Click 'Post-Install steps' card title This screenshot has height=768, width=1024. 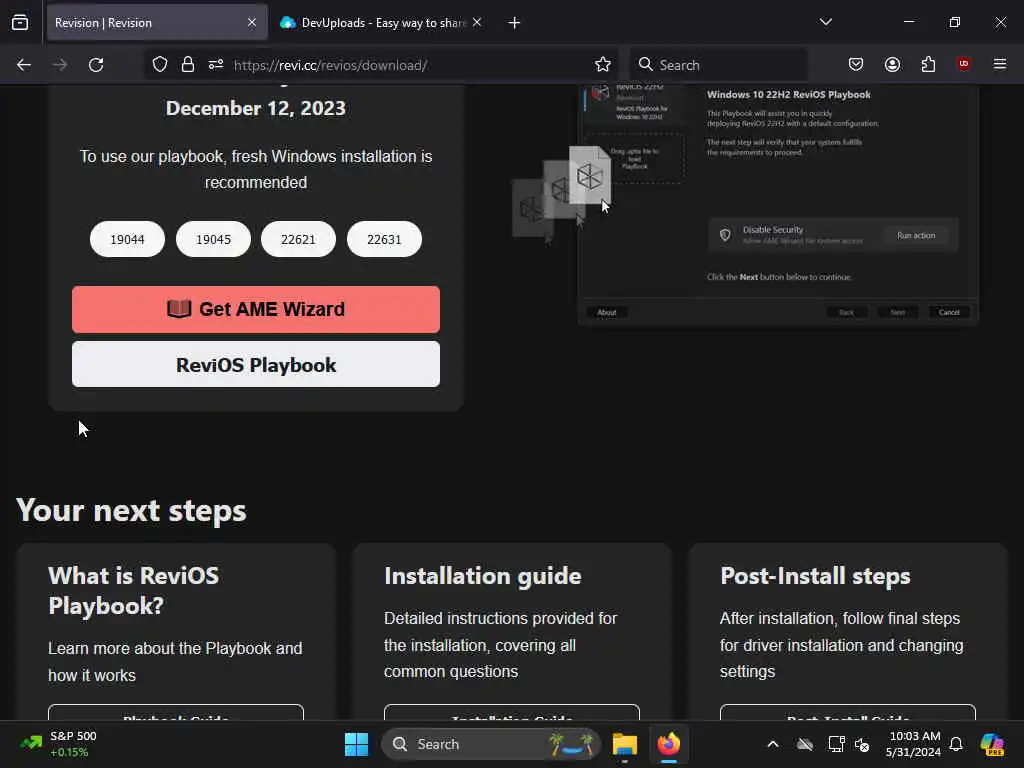(815, 576)
